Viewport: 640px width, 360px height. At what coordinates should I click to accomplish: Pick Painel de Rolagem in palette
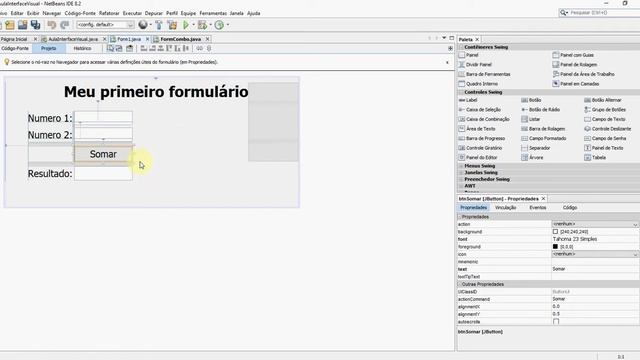(575, 64)
